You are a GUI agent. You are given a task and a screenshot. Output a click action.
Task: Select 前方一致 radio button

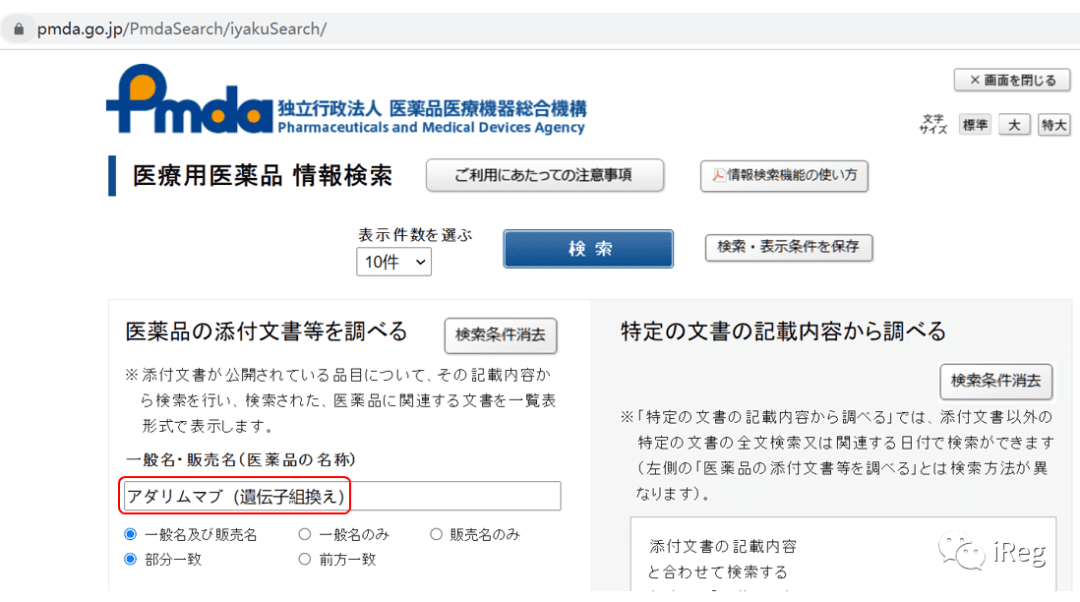304,559
